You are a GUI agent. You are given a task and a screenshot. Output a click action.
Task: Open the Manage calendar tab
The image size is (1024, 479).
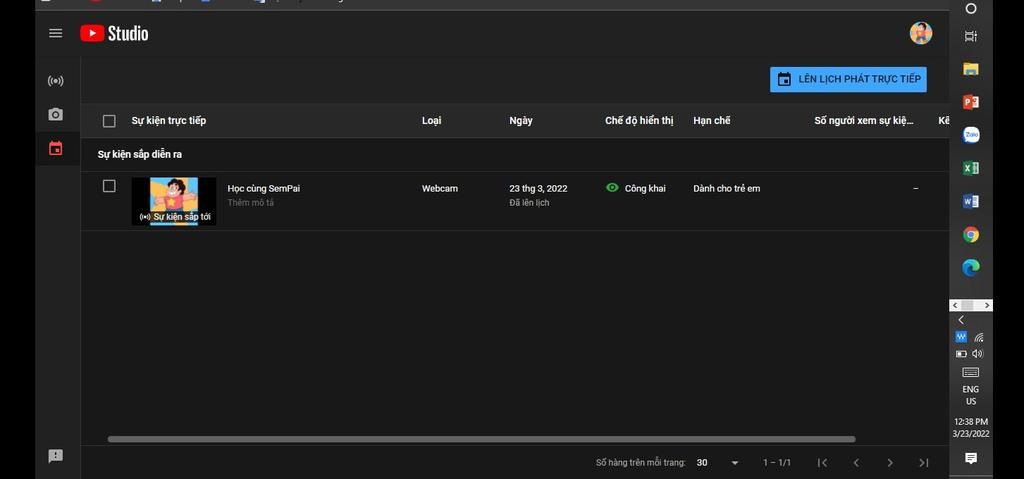(x=56, y=148)
